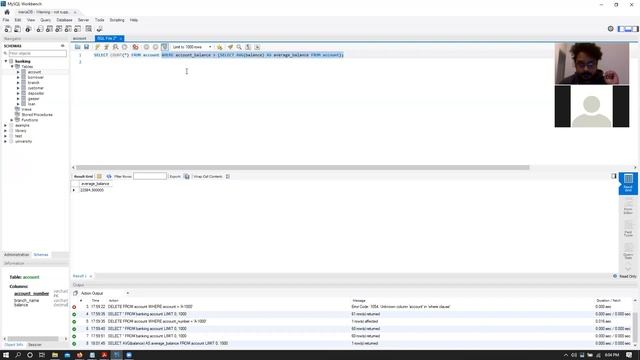Viewport: 640px width, 360px height.
Task: Search table data icon in main toolbar
Action: pos(89,29)
